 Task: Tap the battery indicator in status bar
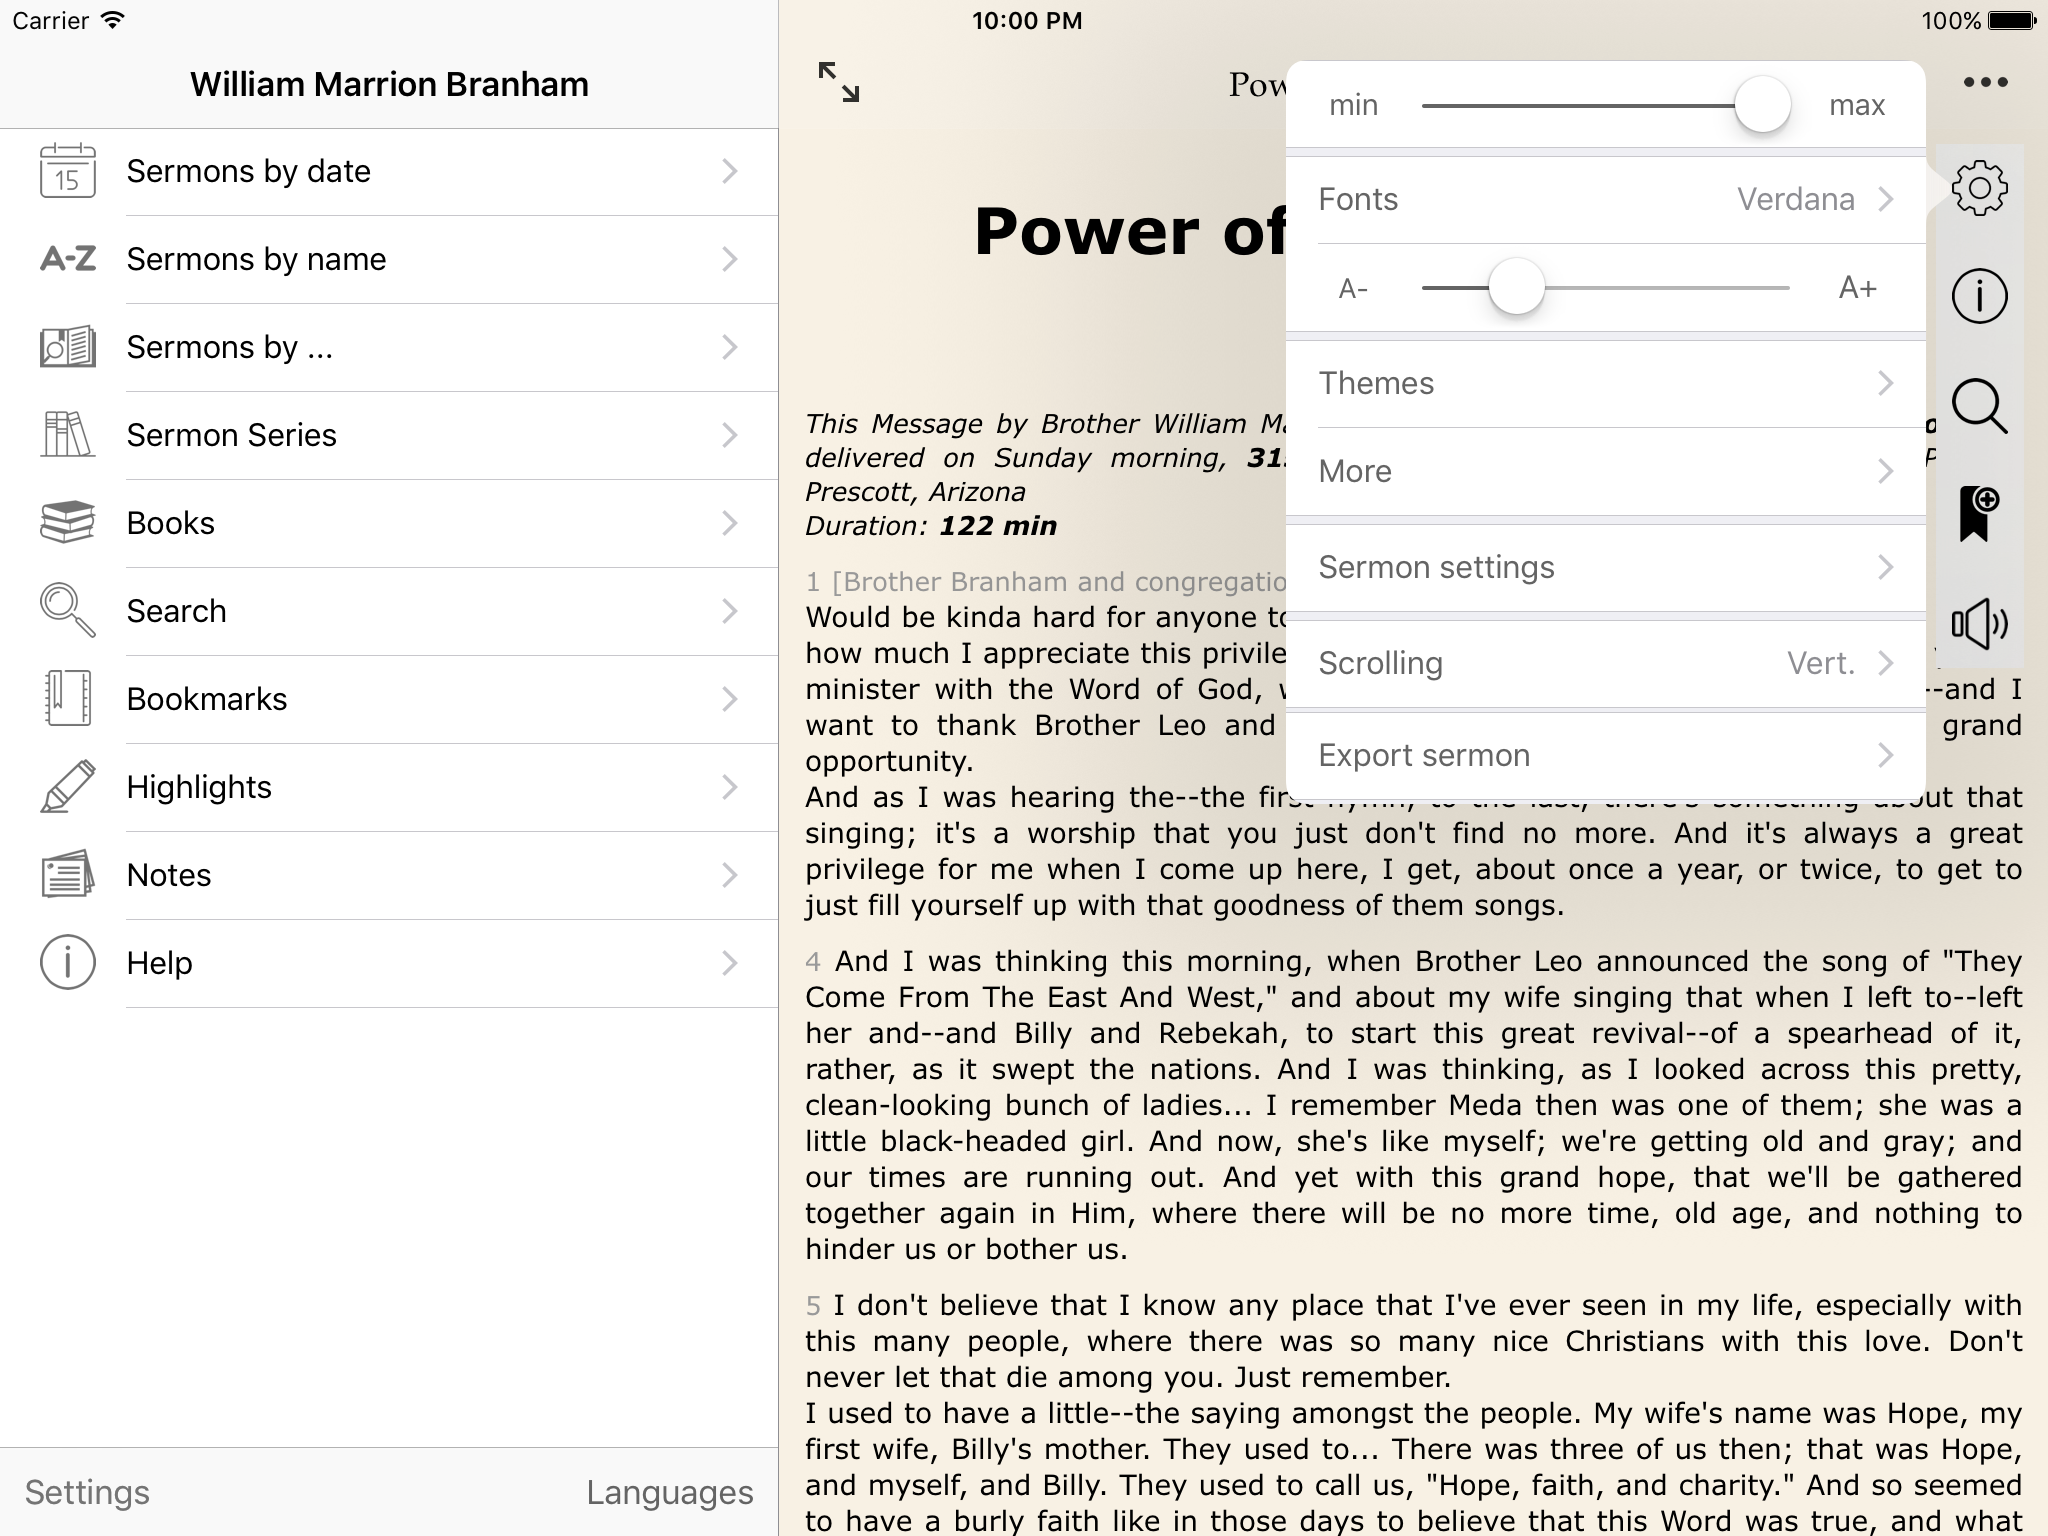(x=2010, y=20)
